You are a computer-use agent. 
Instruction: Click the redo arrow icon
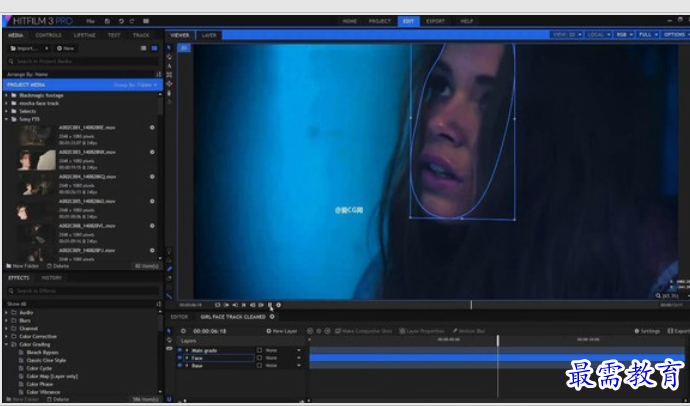(132, 21)
